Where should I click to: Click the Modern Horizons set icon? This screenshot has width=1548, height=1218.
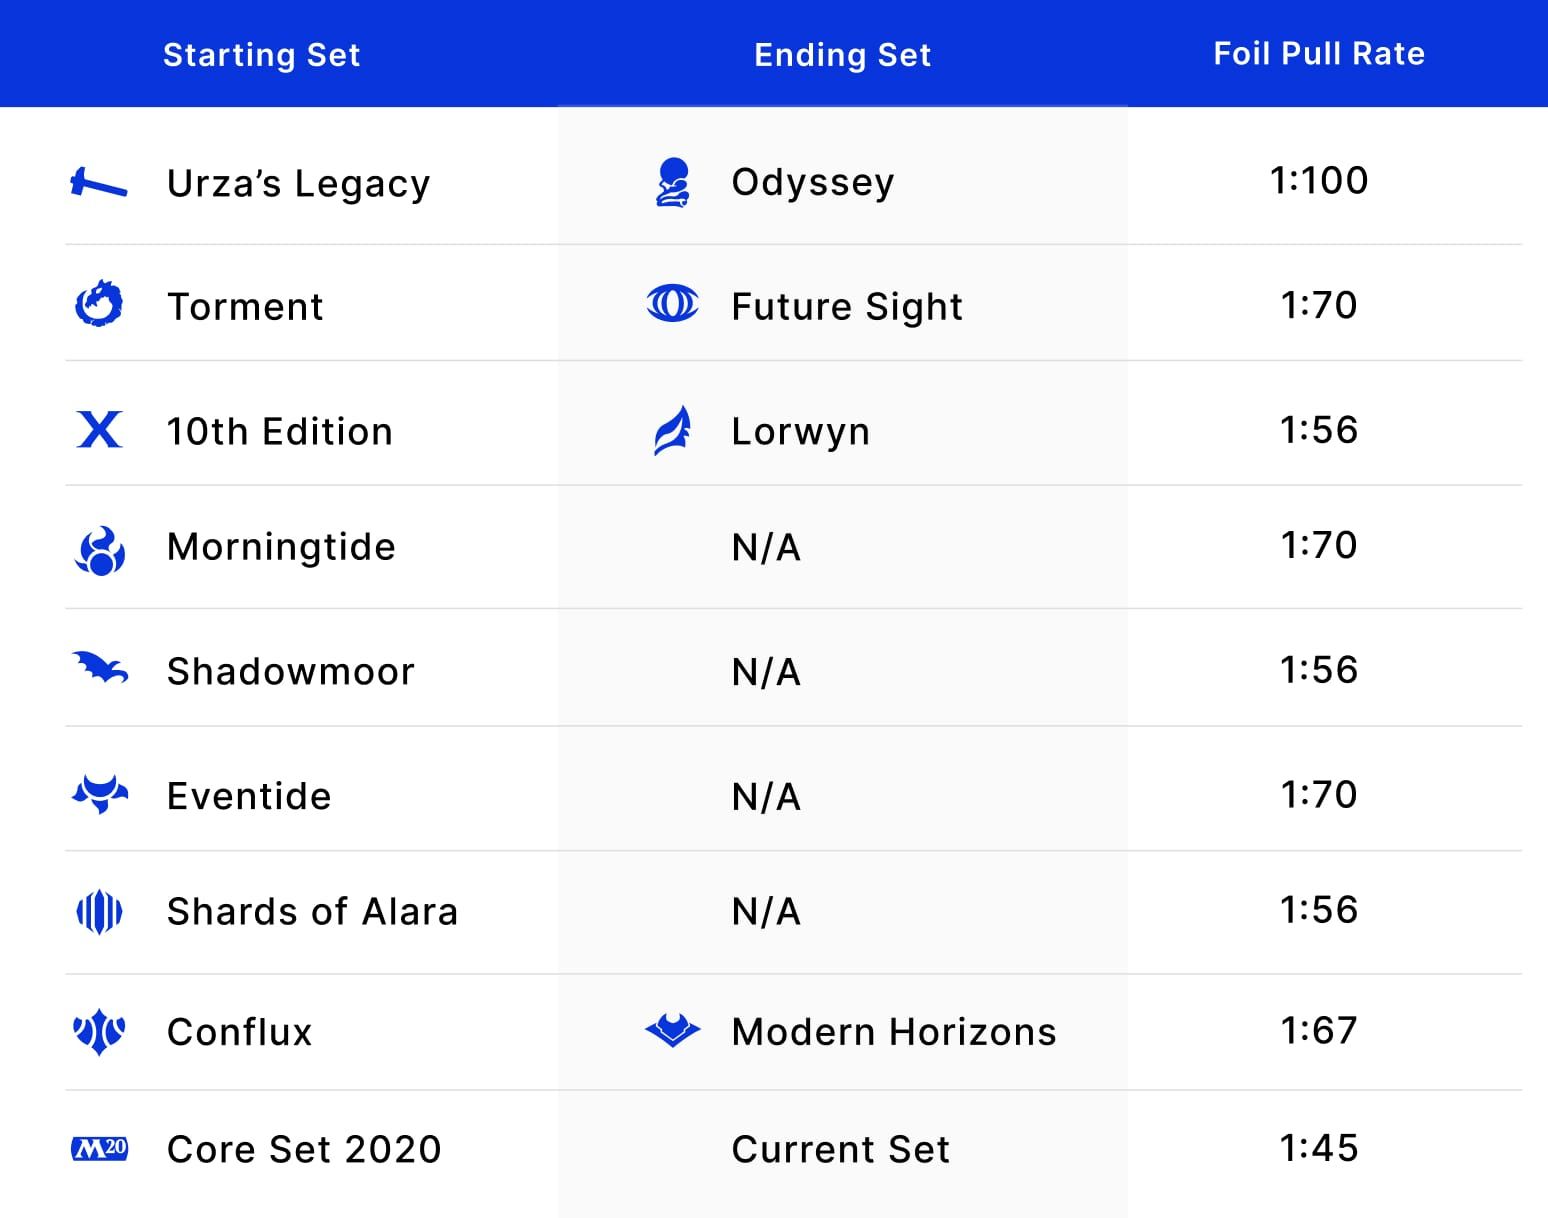tap(673, 1030)
